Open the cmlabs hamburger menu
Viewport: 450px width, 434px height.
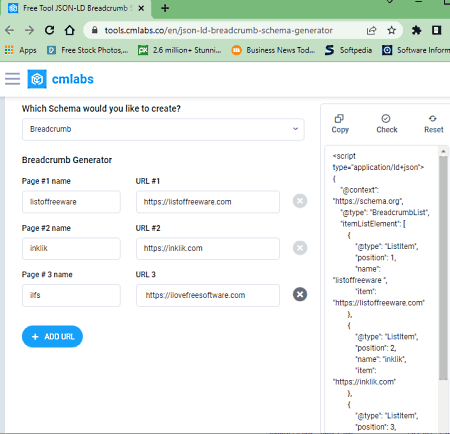pos(13,79)
